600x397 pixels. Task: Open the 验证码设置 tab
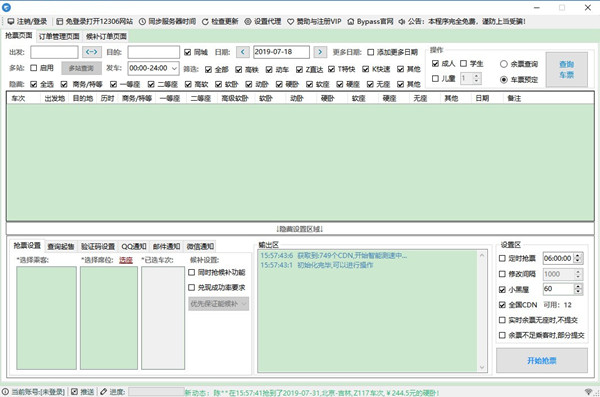98,247
